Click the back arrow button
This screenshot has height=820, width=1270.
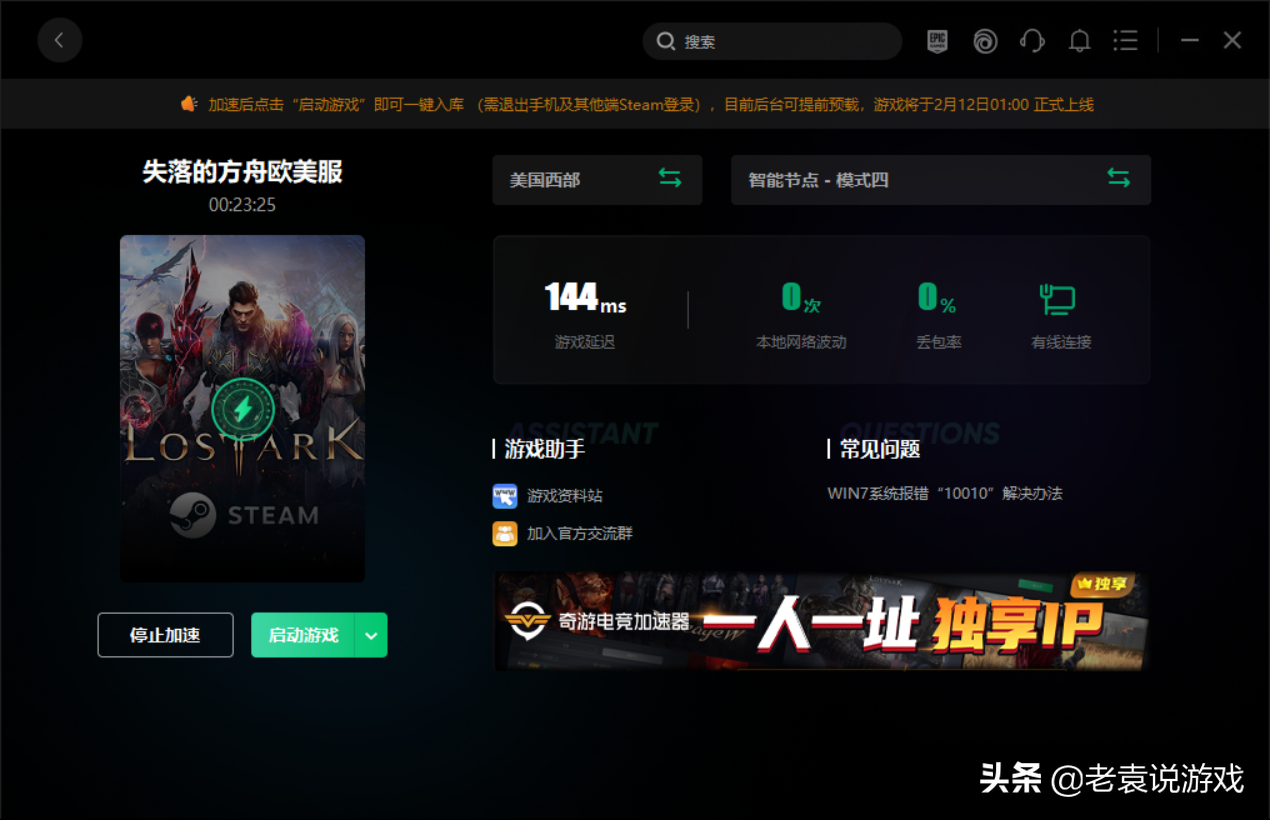(60, 41)
